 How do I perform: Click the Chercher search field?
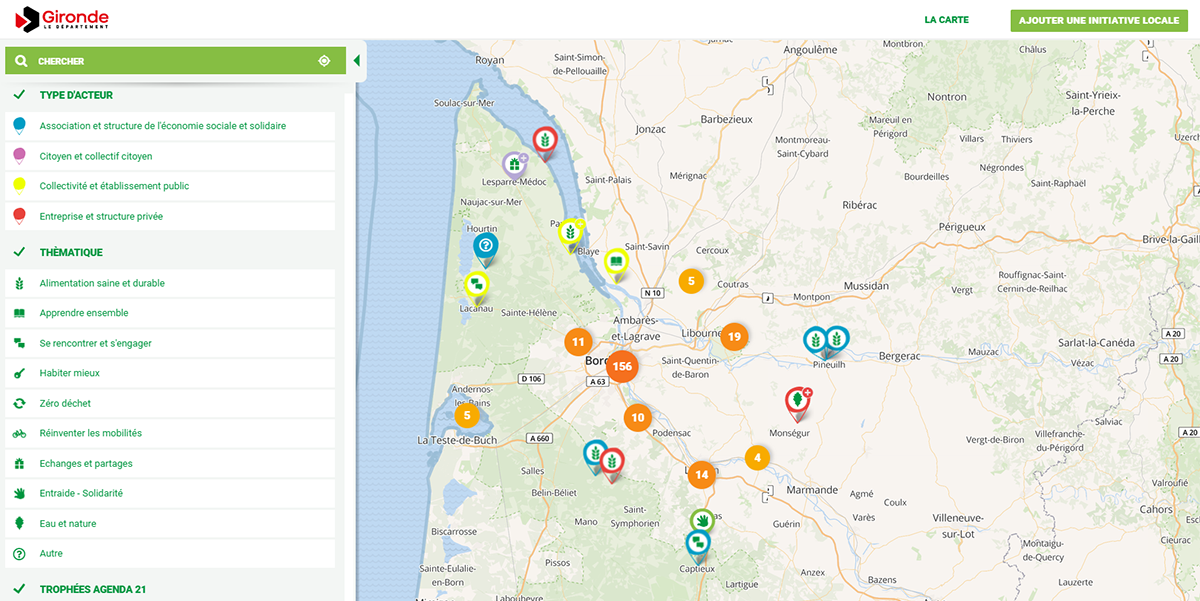click(170, 61)
